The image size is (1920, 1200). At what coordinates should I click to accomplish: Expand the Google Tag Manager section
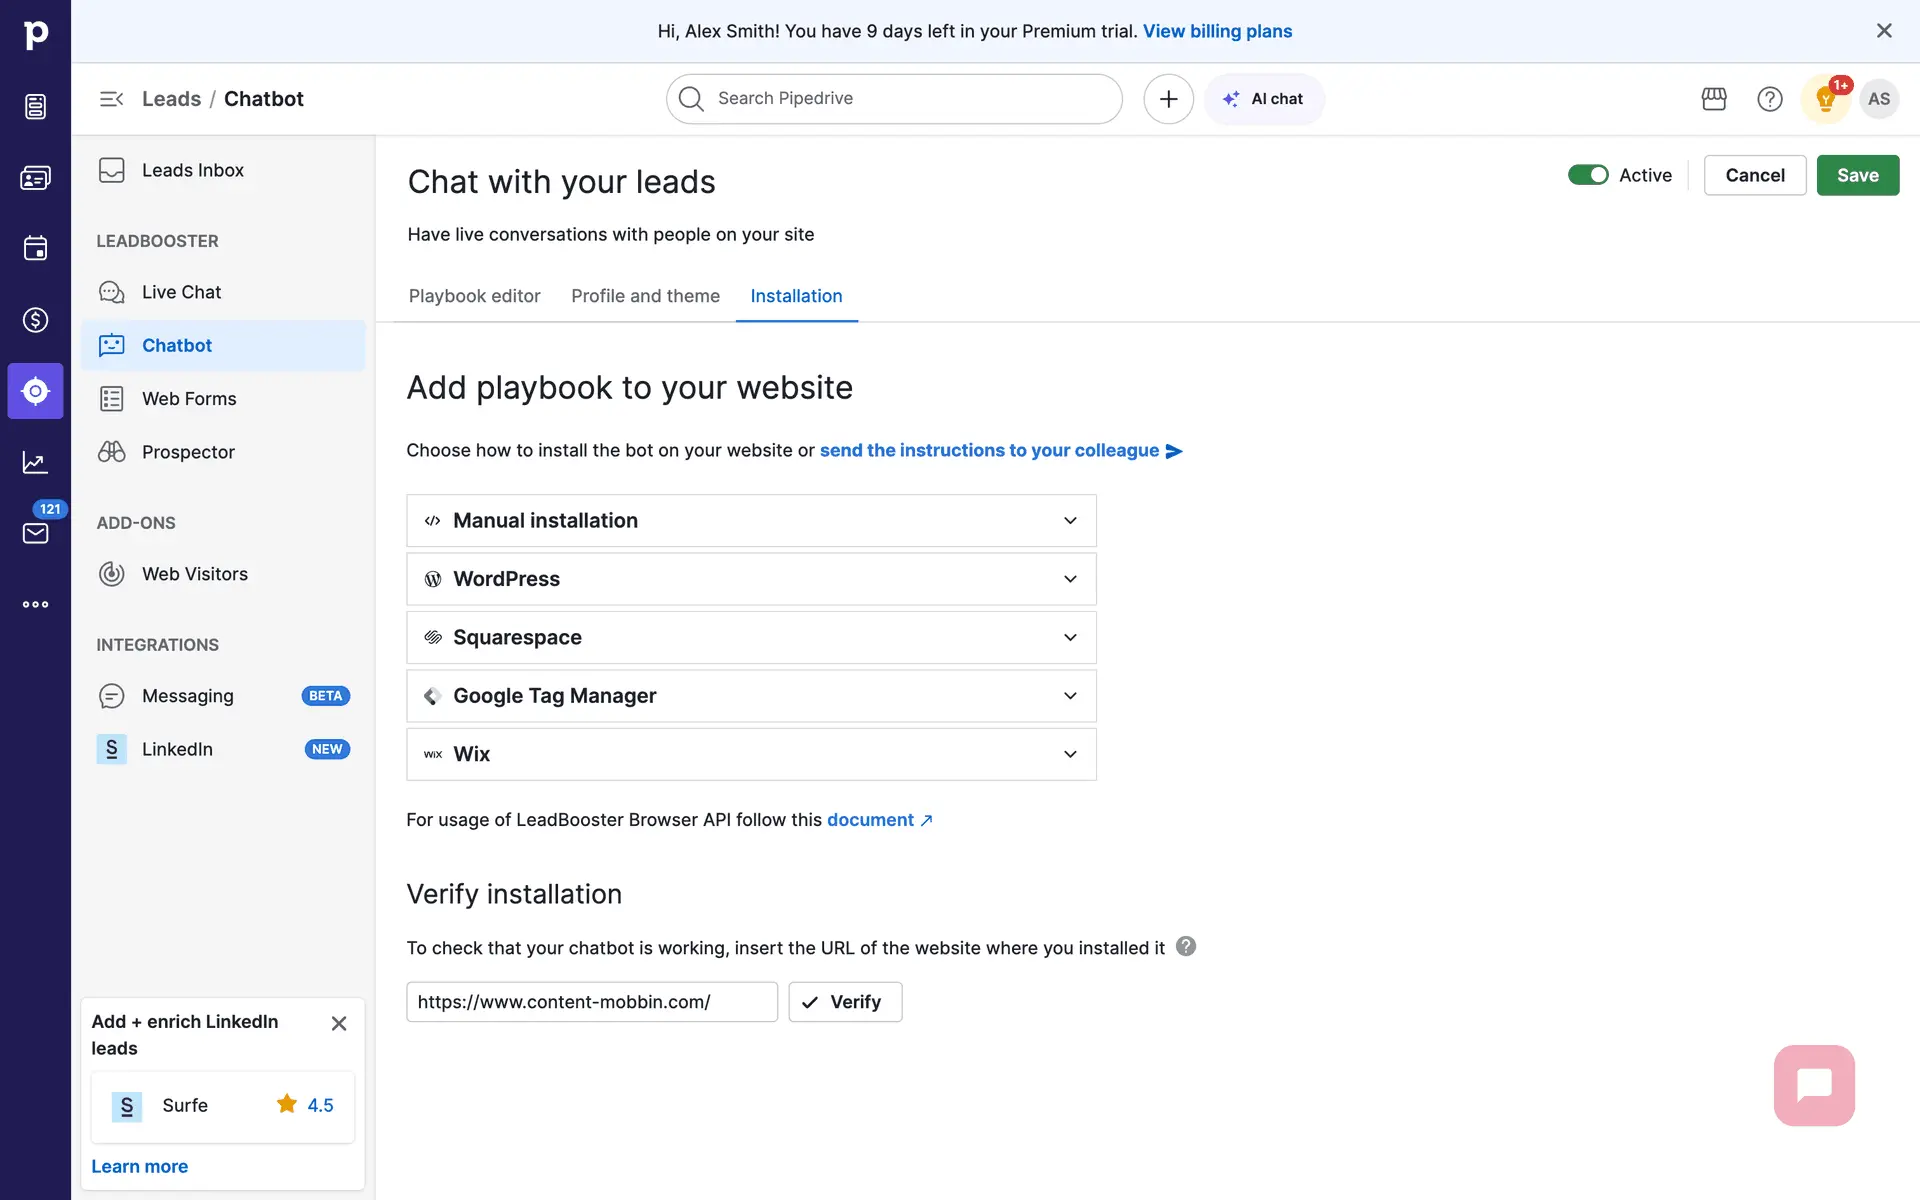(751, 696)
